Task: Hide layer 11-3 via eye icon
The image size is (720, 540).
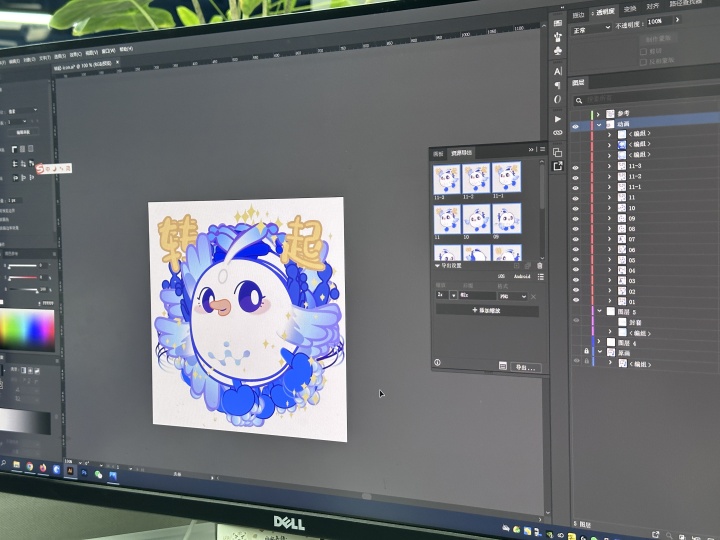Action: (x=575, y=168)
